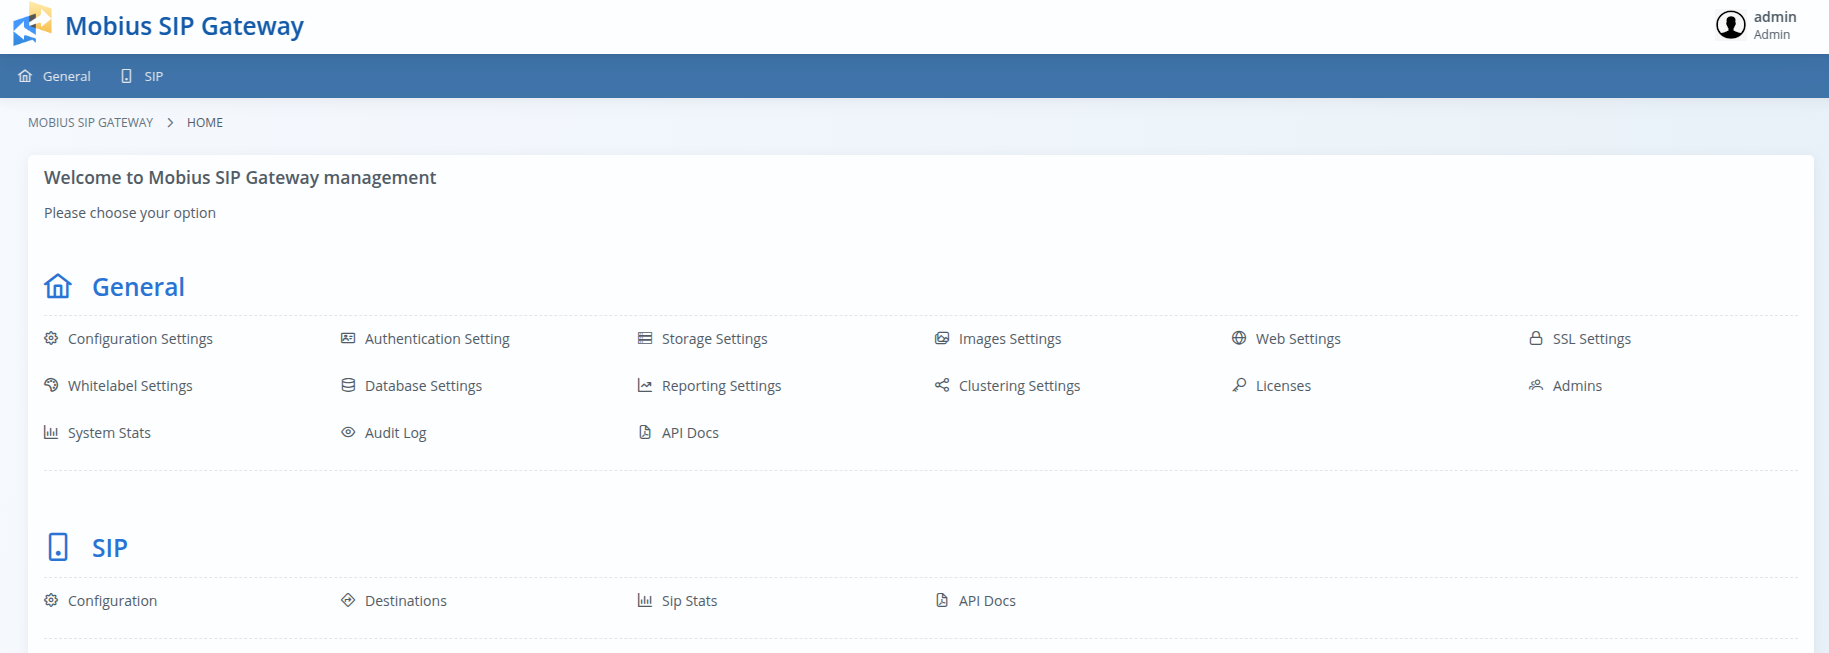Open the Admins link
The height and width of the screenshot is (653, 1829).
(x=1577, y=386)
